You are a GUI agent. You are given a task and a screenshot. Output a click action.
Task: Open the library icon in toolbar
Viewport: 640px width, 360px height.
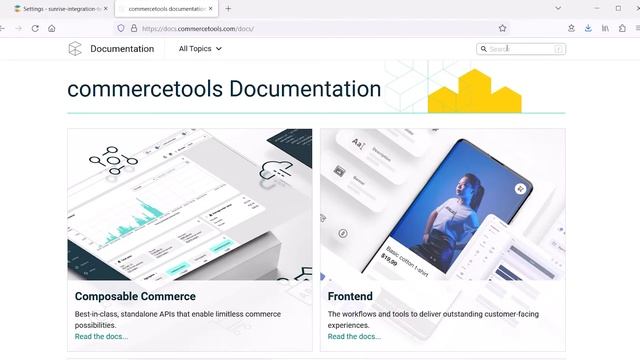click(x=605, y=28)
